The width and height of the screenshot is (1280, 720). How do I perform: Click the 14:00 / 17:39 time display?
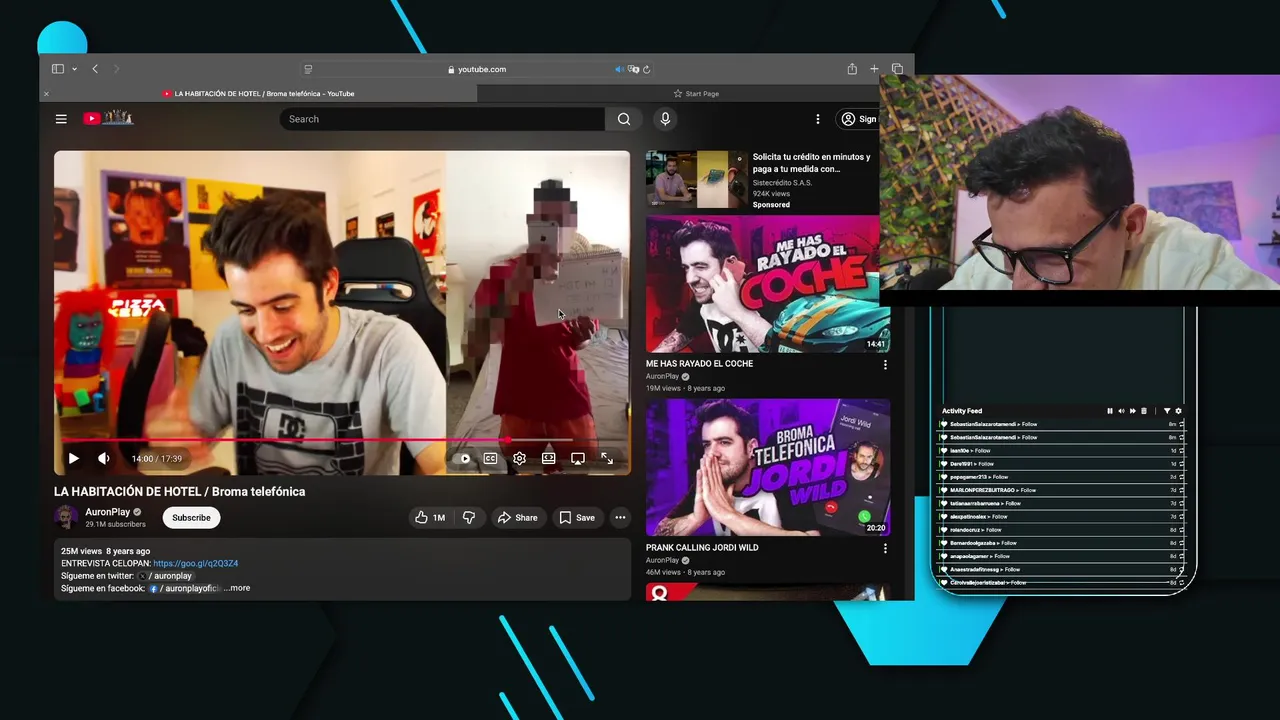157,459
